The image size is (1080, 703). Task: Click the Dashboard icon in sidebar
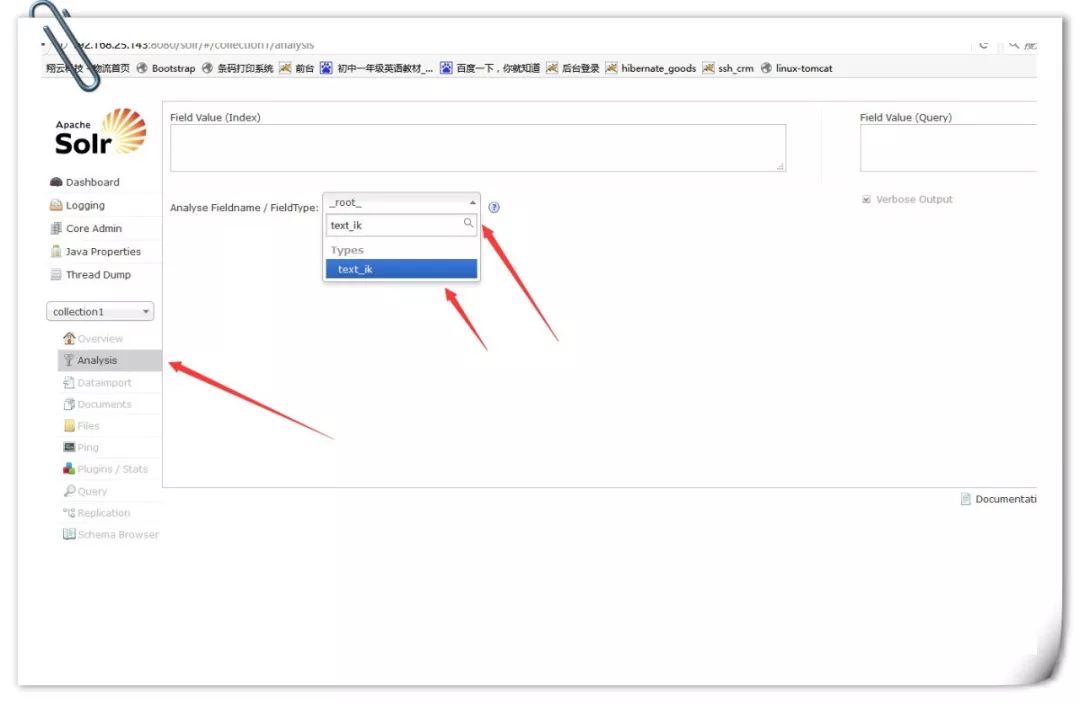57,182
